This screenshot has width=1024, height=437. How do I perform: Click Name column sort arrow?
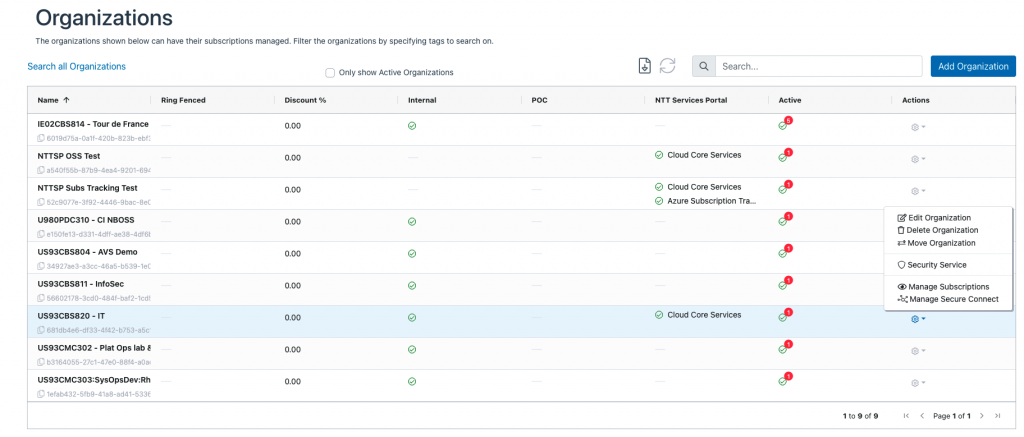coord(66,100)
